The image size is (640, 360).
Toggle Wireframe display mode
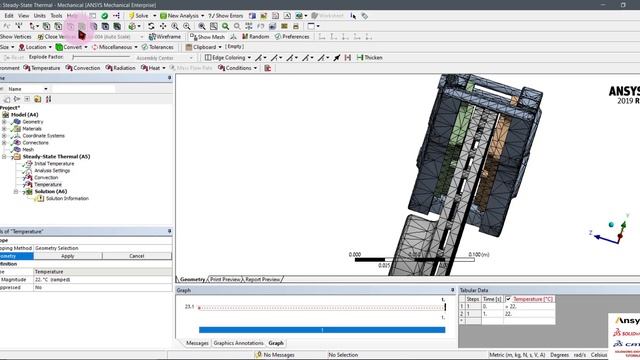tap(164, 36)
